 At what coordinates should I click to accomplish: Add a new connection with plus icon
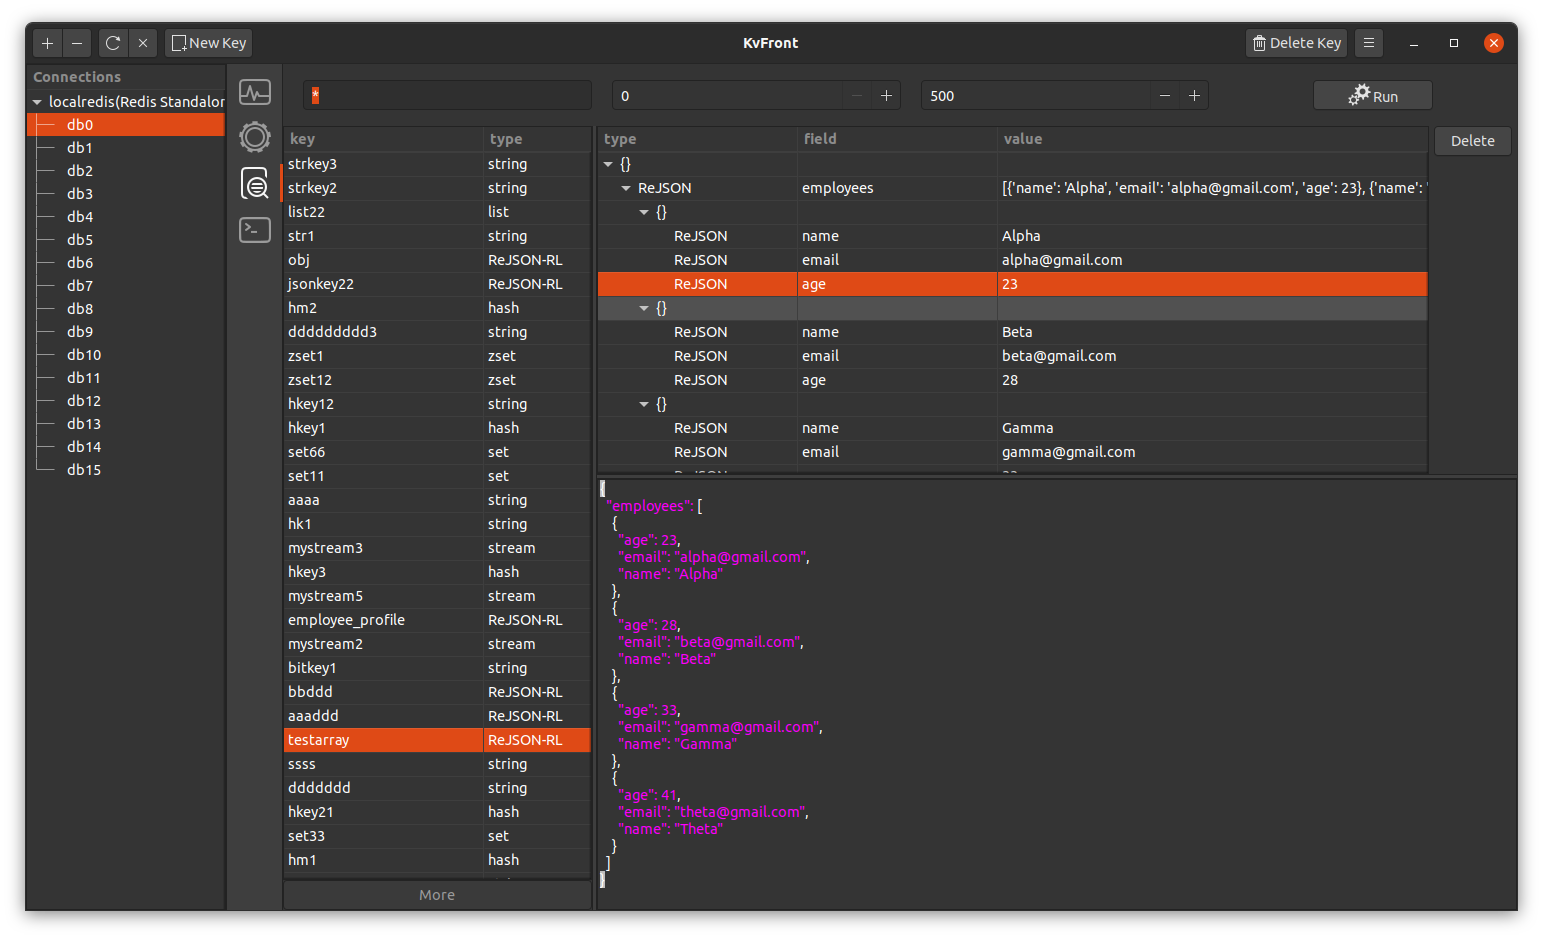point(47,43)
